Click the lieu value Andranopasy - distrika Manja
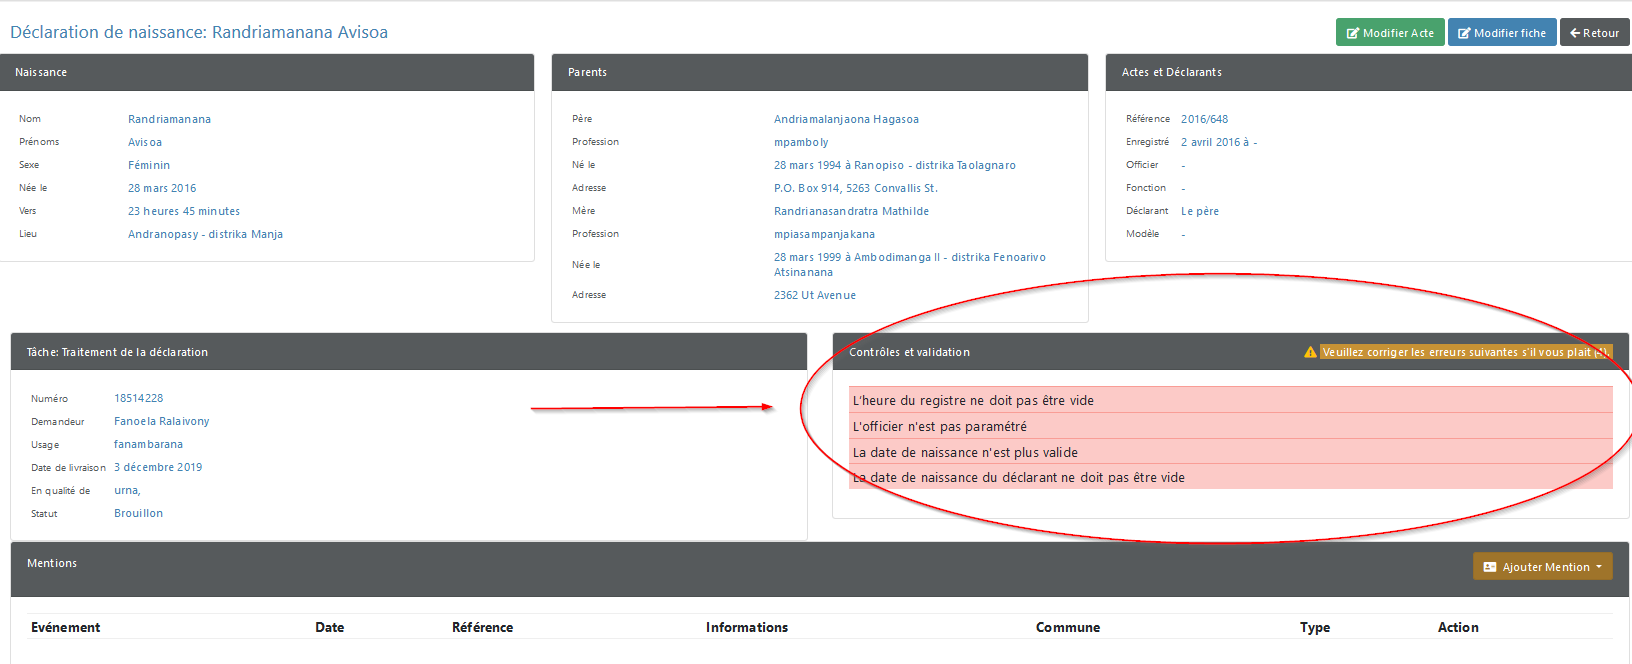Viewport: 1632px width, 664px height. [x=205, y=234]
